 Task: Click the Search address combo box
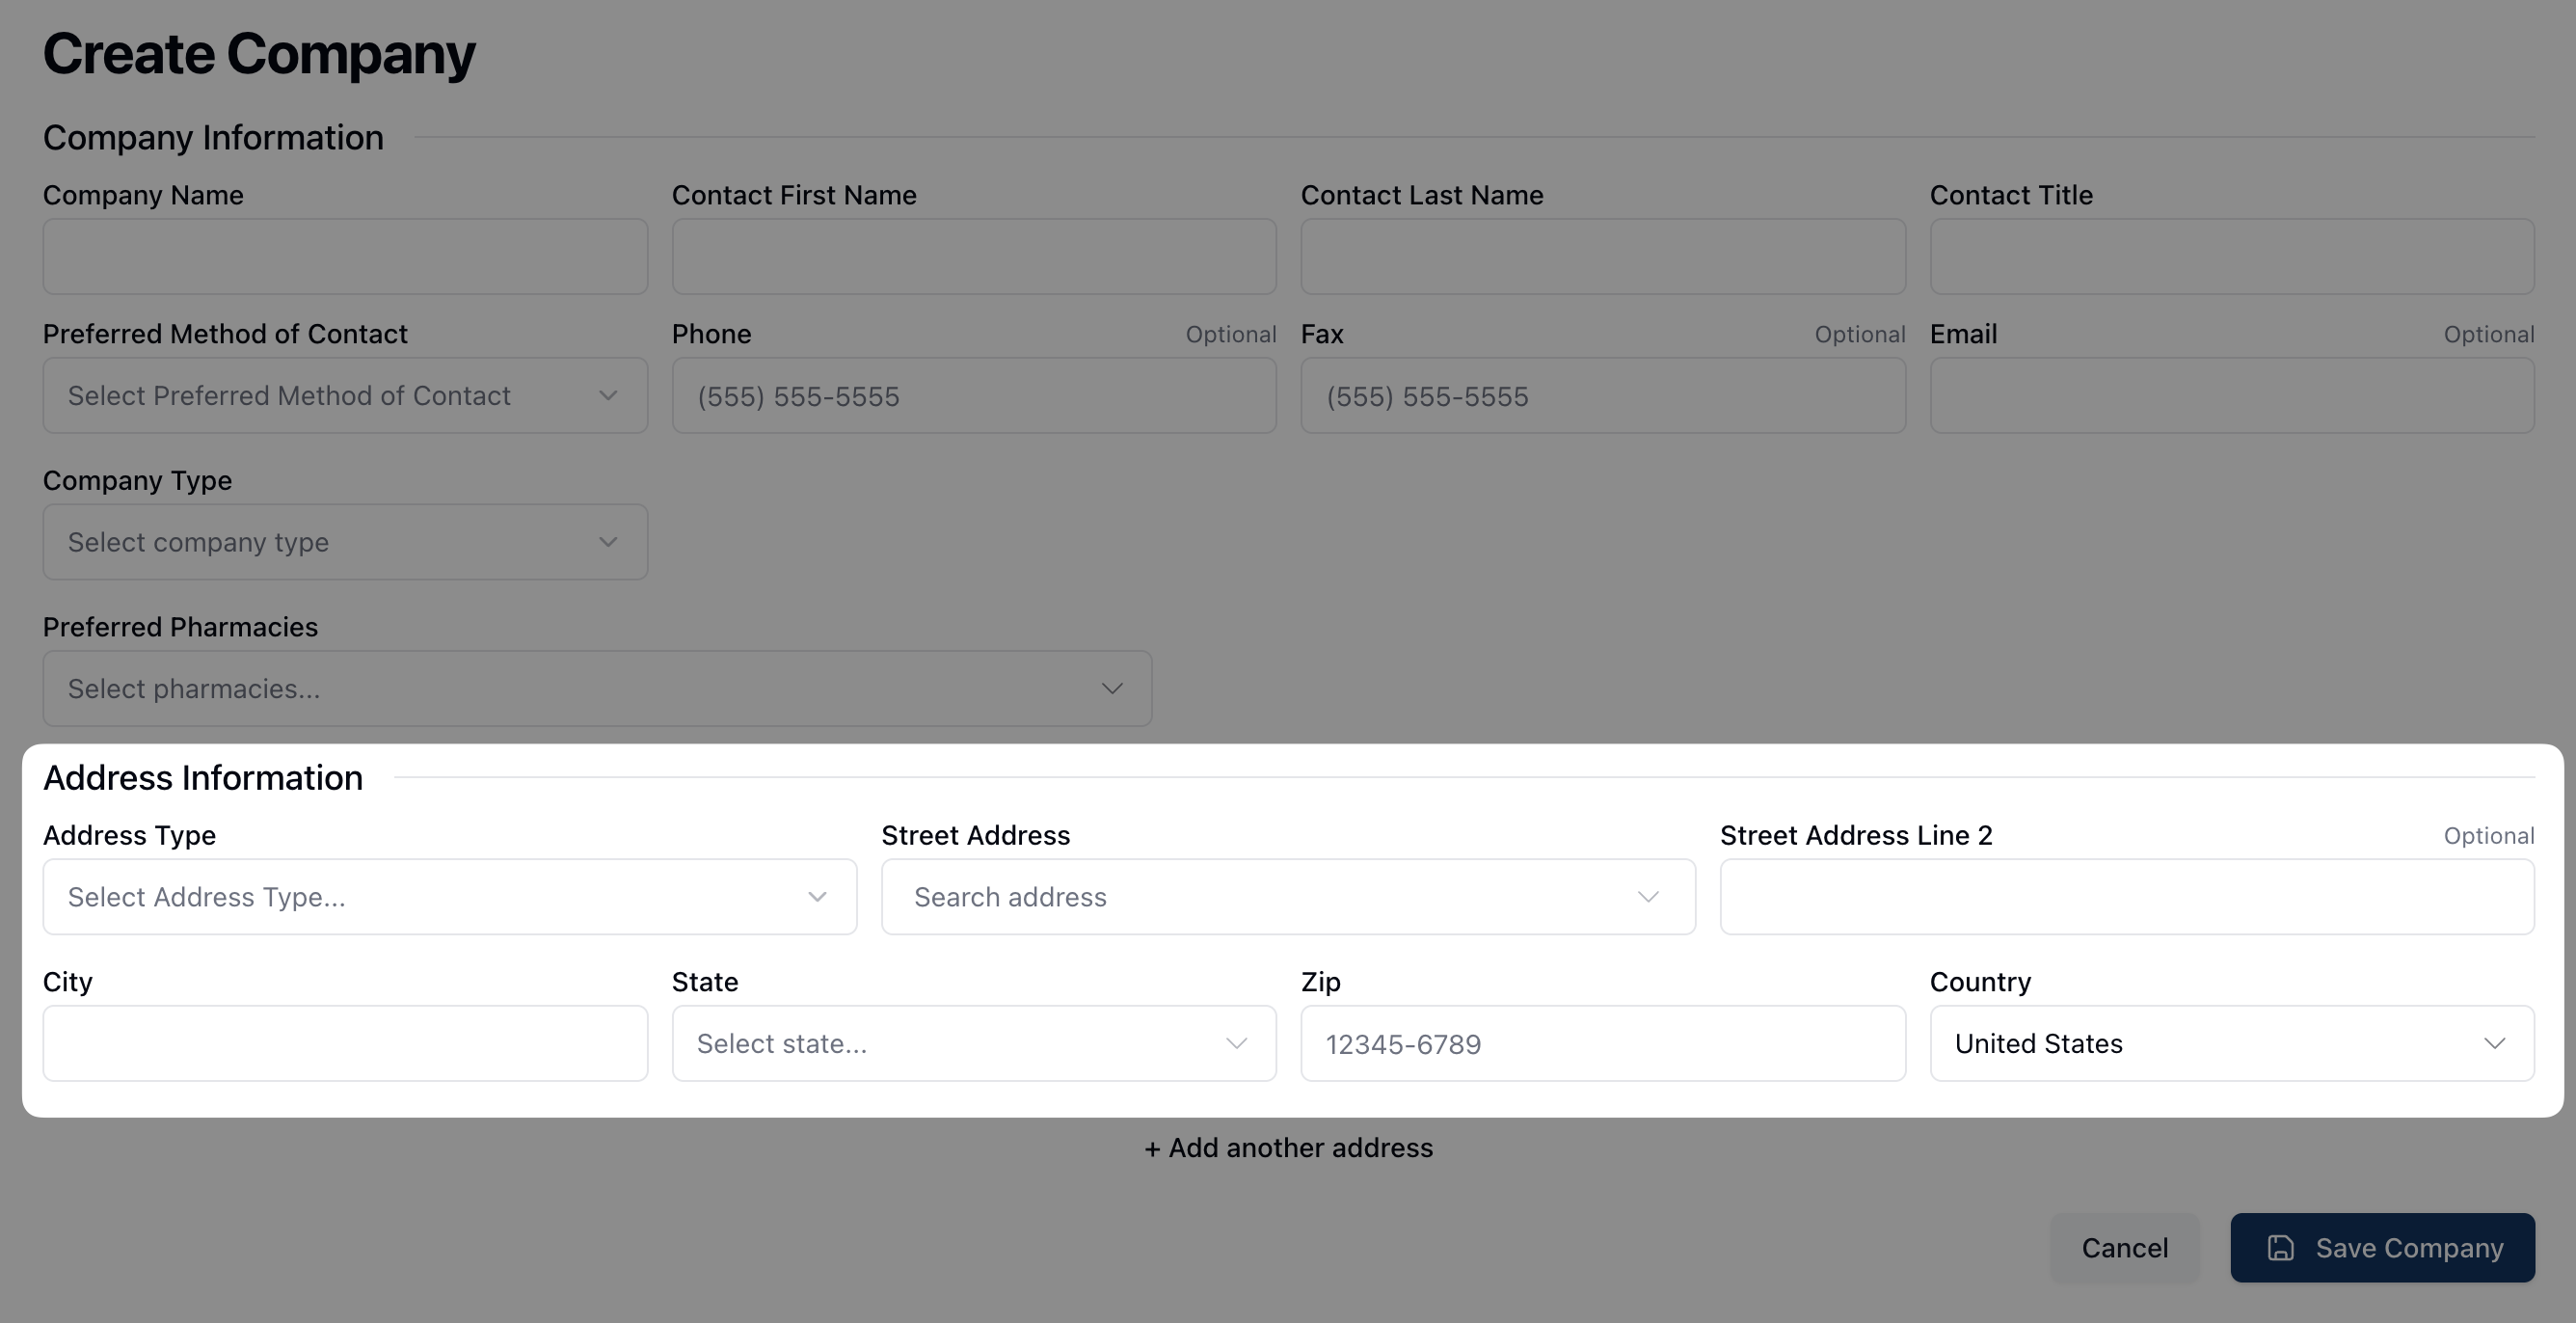pyautogui.click(x=1260, y=897)
